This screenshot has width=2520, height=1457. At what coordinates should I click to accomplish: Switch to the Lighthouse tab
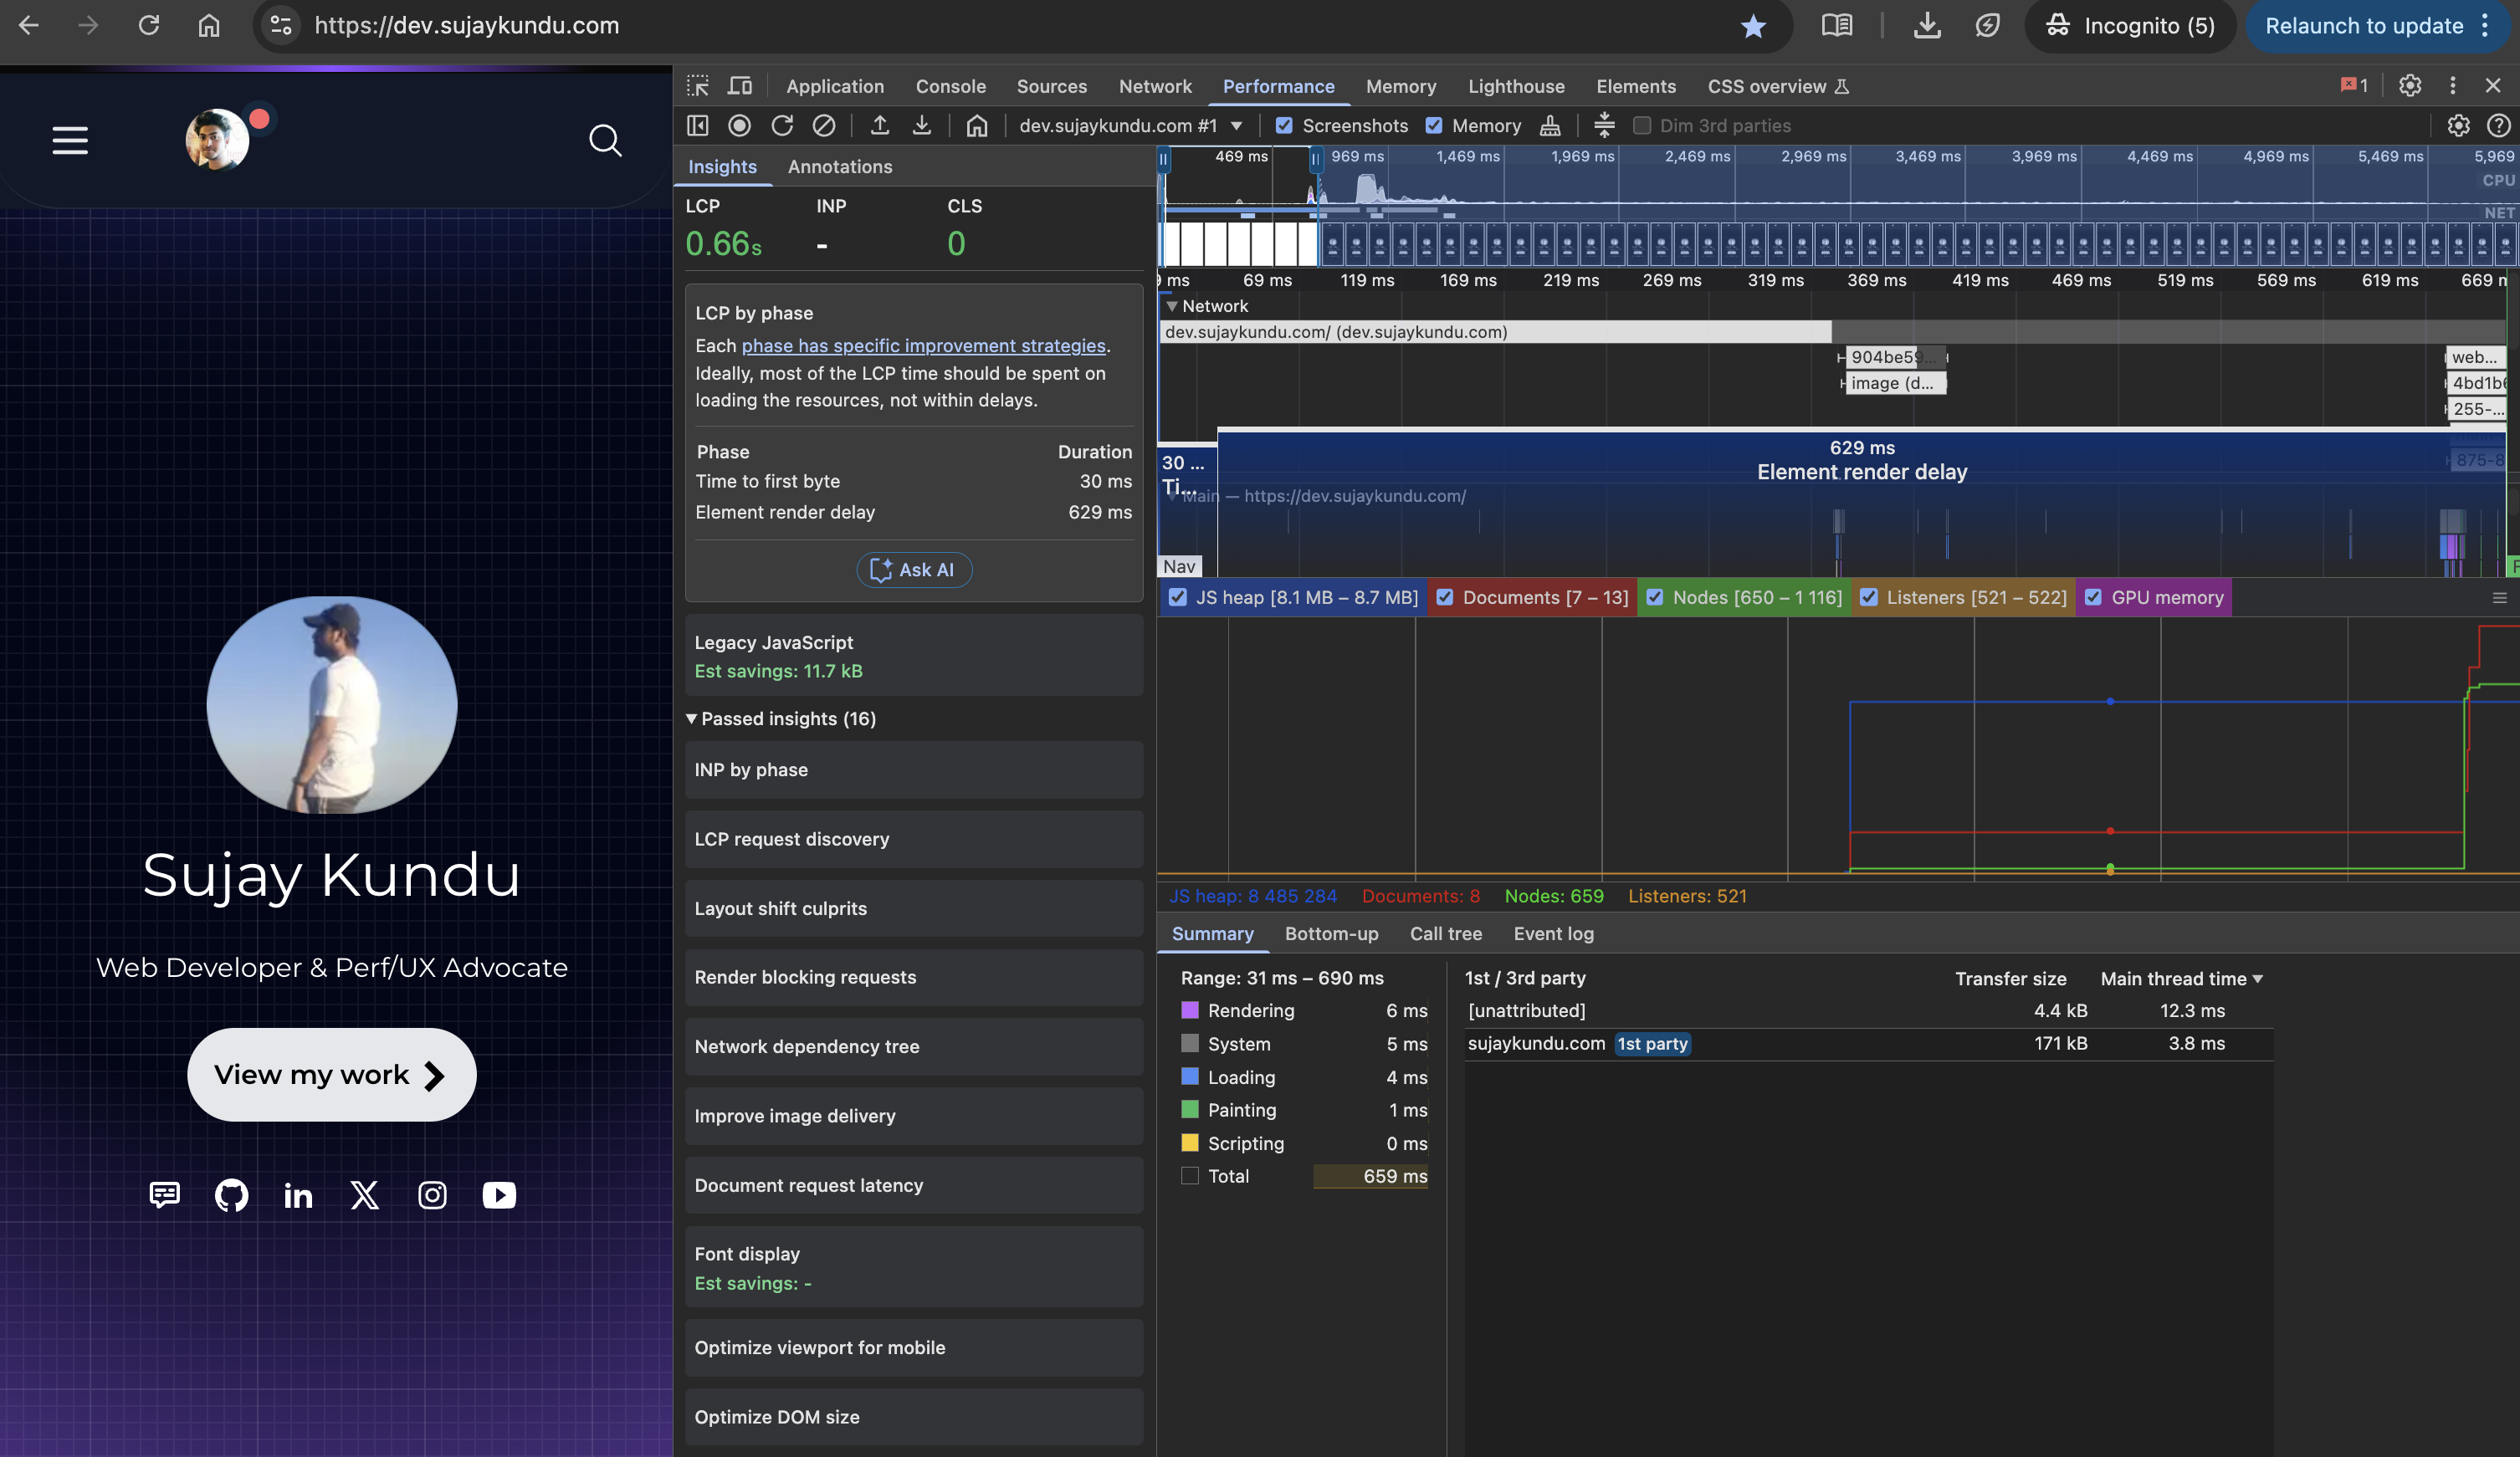tap(1515, 86)
